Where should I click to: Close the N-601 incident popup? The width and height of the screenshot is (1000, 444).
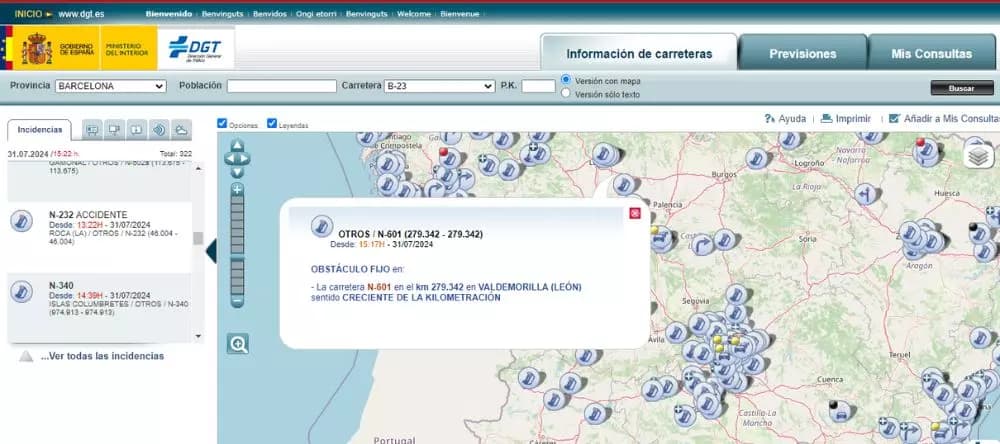pyautogui.click(x=634, y=213)
